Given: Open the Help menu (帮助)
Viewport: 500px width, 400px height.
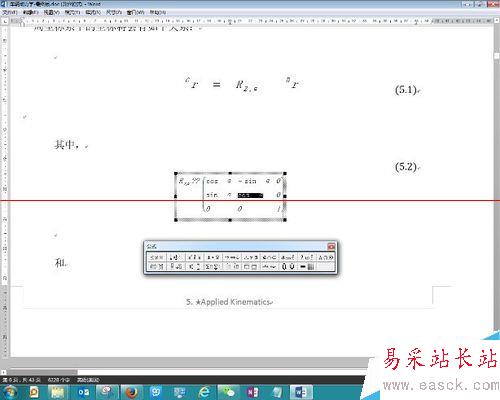Looking at the screenshot, I should click(x=157, y=12).
